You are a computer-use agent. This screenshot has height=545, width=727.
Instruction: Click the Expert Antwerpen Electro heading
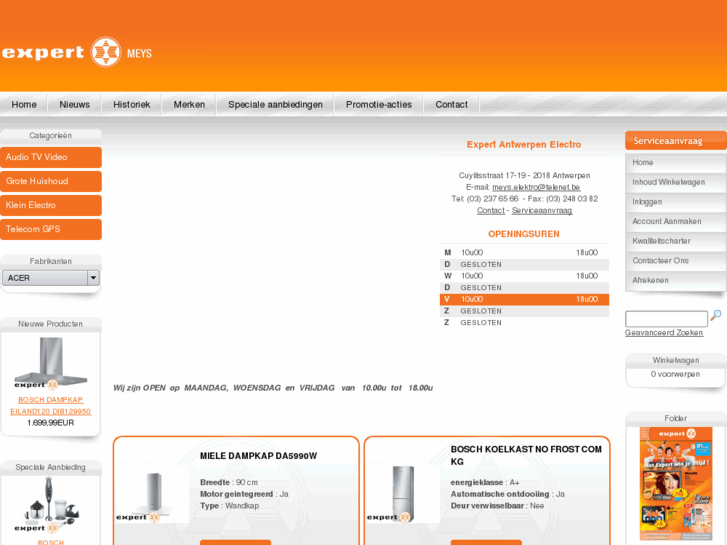point(524,145)
